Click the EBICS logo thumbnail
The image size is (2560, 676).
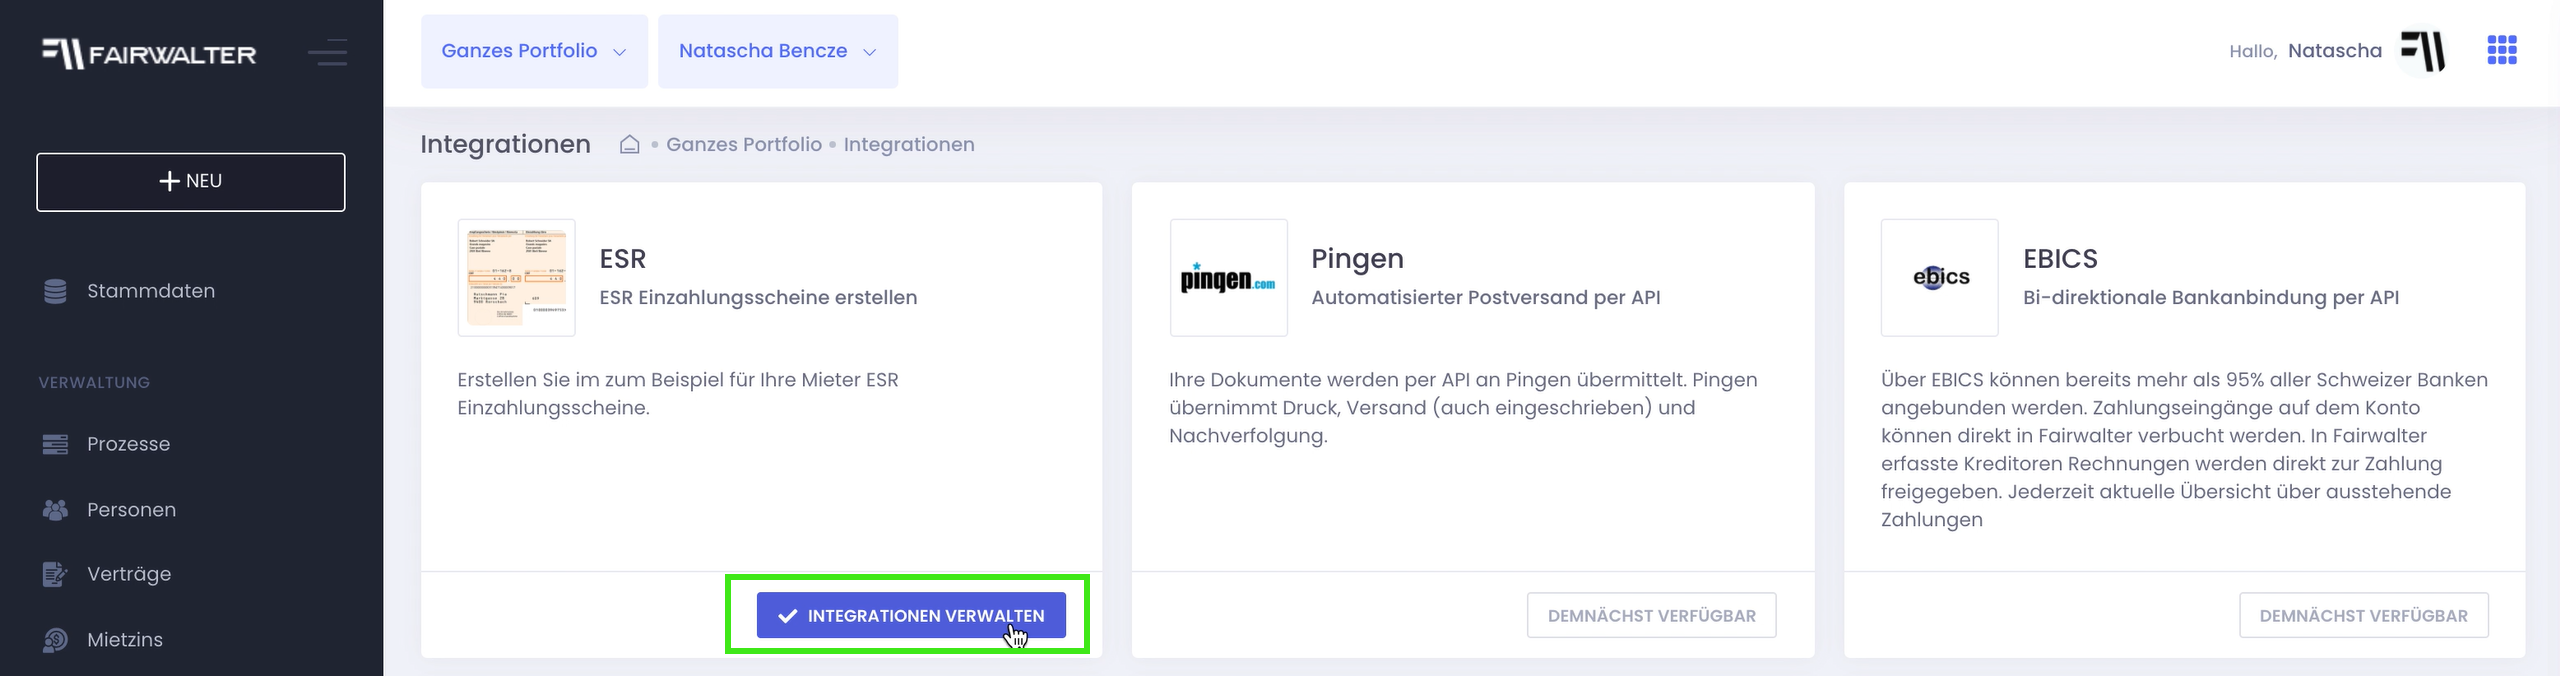point(1939,278)
